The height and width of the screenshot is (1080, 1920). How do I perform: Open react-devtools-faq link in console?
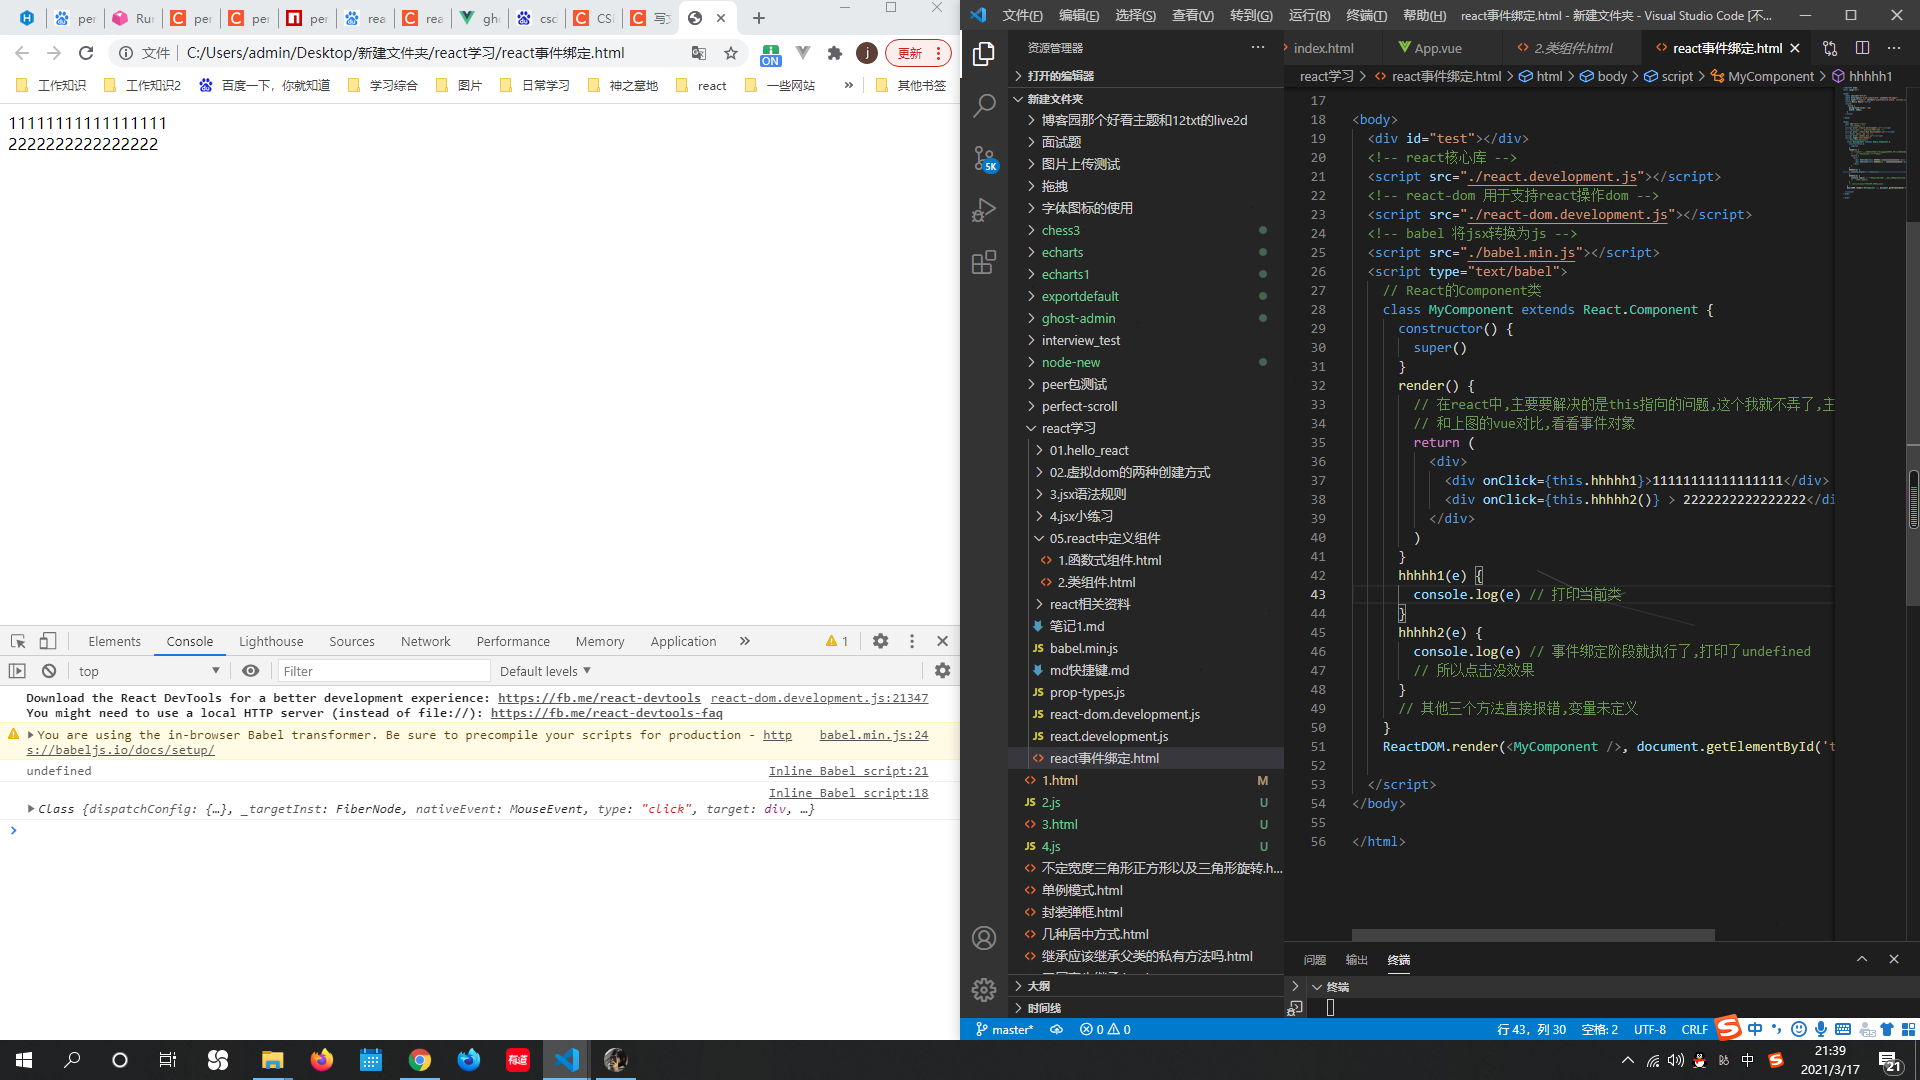click(x=606, y=713)
